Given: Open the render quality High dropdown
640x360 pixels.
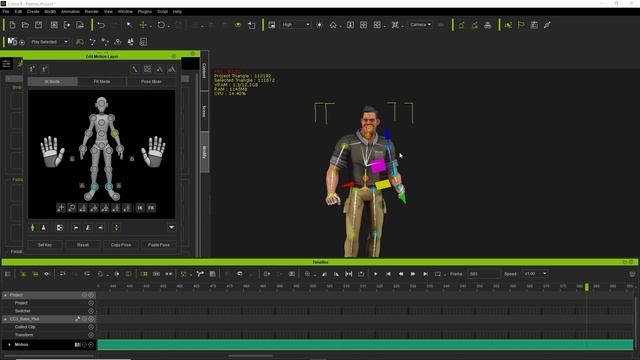Looking at the screenshot, I should [x=296, y=25].
